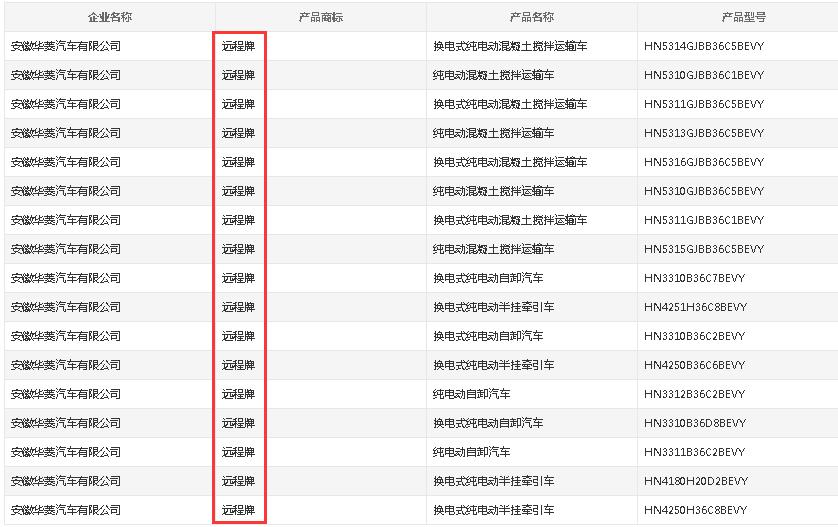Click product name in the HN5310GJBB36C5BEVY row
This screenshot has height=527, width=838.
[493, 191]
